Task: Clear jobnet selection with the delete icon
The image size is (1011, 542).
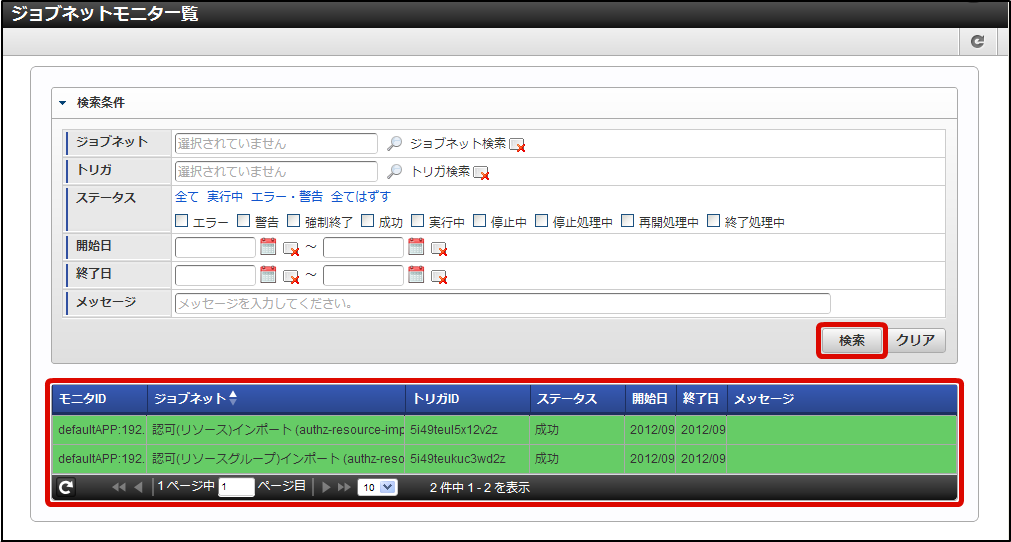Action: click(x=517, y=145)
